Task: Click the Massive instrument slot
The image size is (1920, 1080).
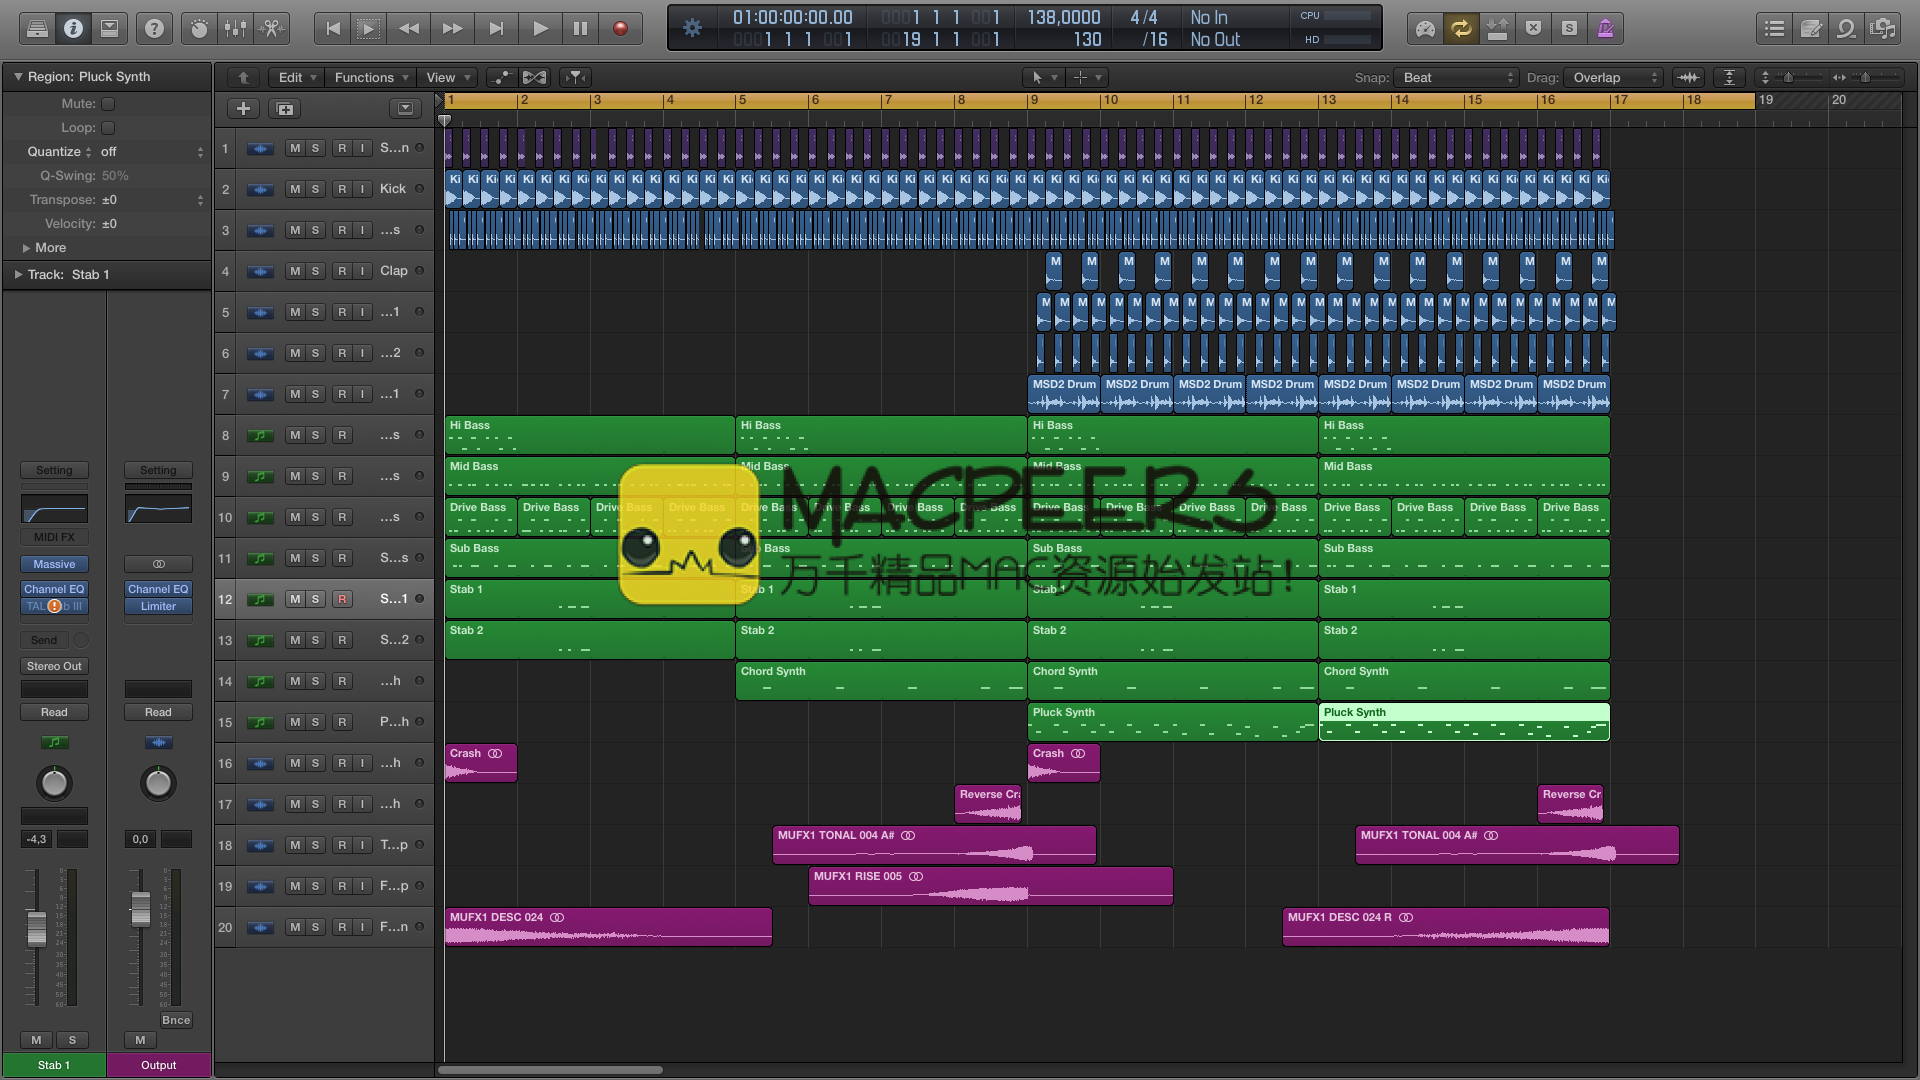Action: pyautogui.click(x=54, y=565)
